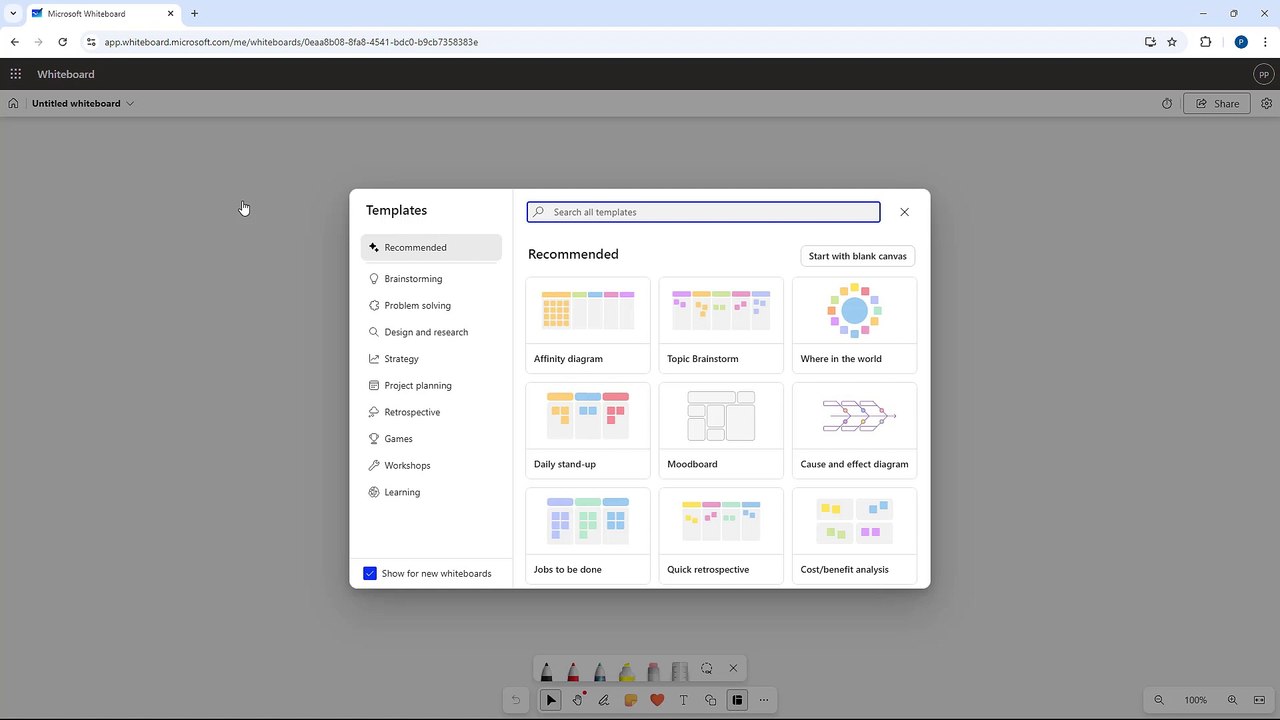Bookmark this page with star icon
The image size is (1280, 720).
(1172, 42)
